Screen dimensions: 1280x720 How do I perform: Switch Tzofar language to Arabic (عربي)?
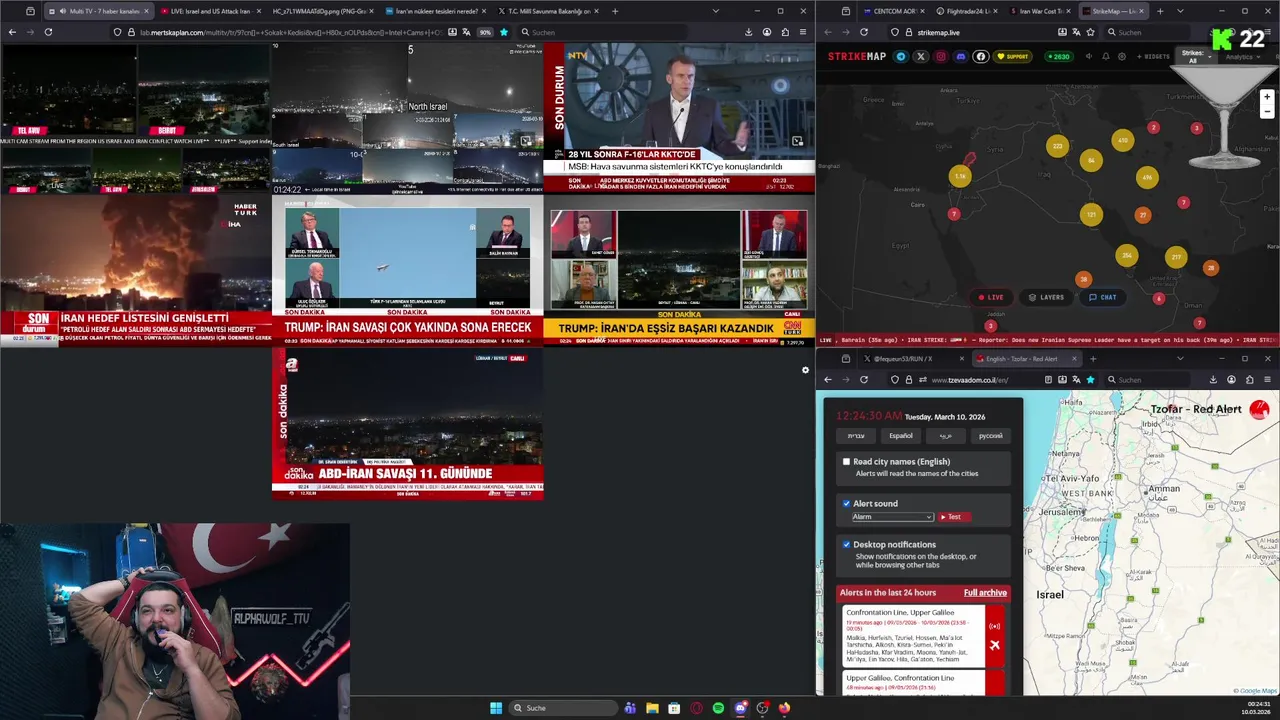(945, 435)
